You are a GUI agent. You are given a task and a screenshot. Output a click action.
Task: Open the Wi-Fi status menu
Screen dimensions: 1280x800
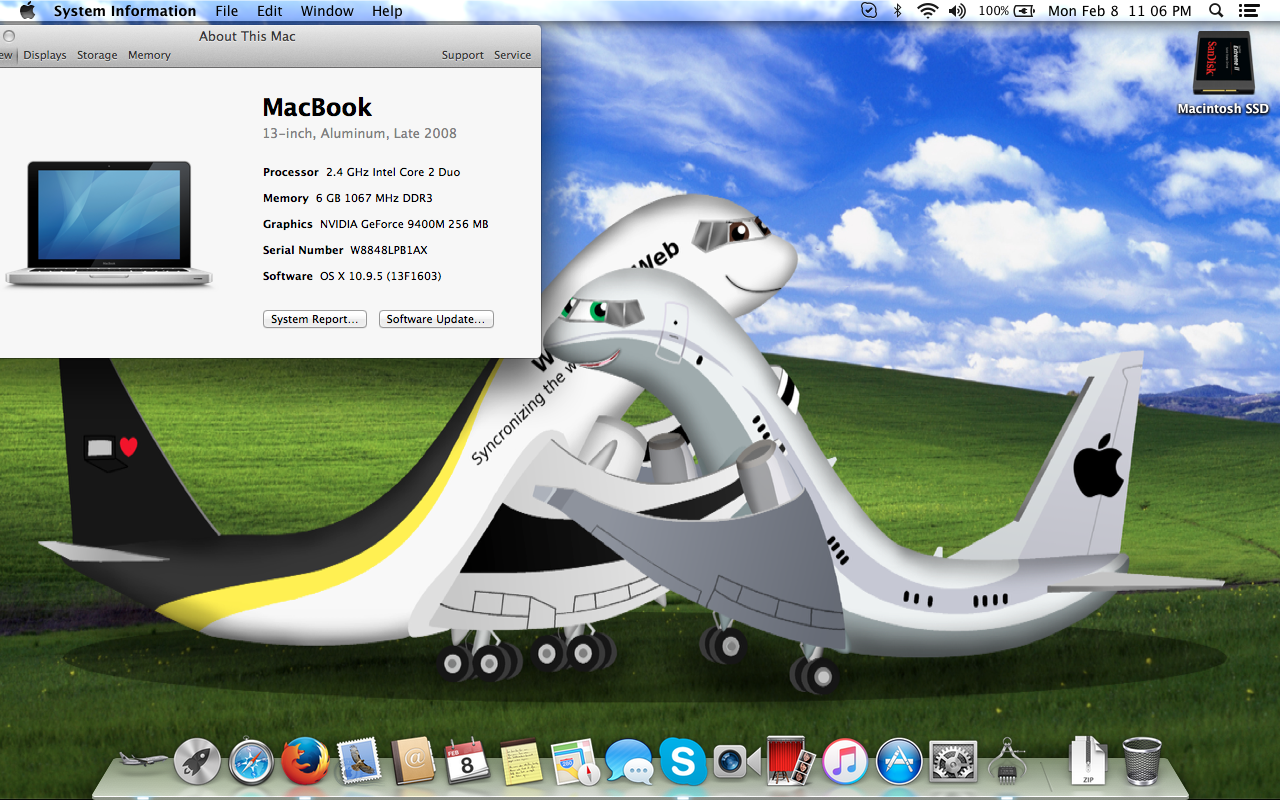[928, 11]
